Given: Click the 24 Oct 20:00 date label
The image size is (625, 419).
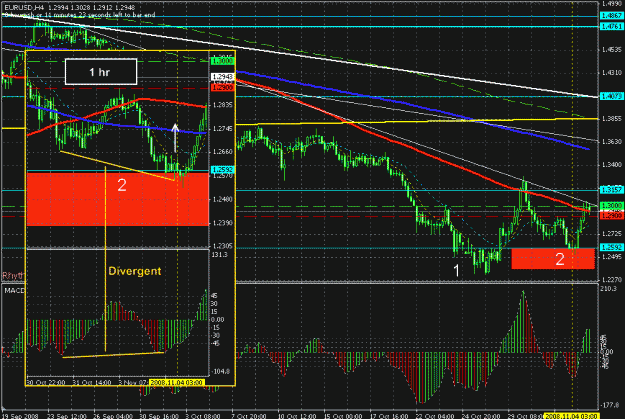Looking at the screenshot, I should tap(482, 416).
